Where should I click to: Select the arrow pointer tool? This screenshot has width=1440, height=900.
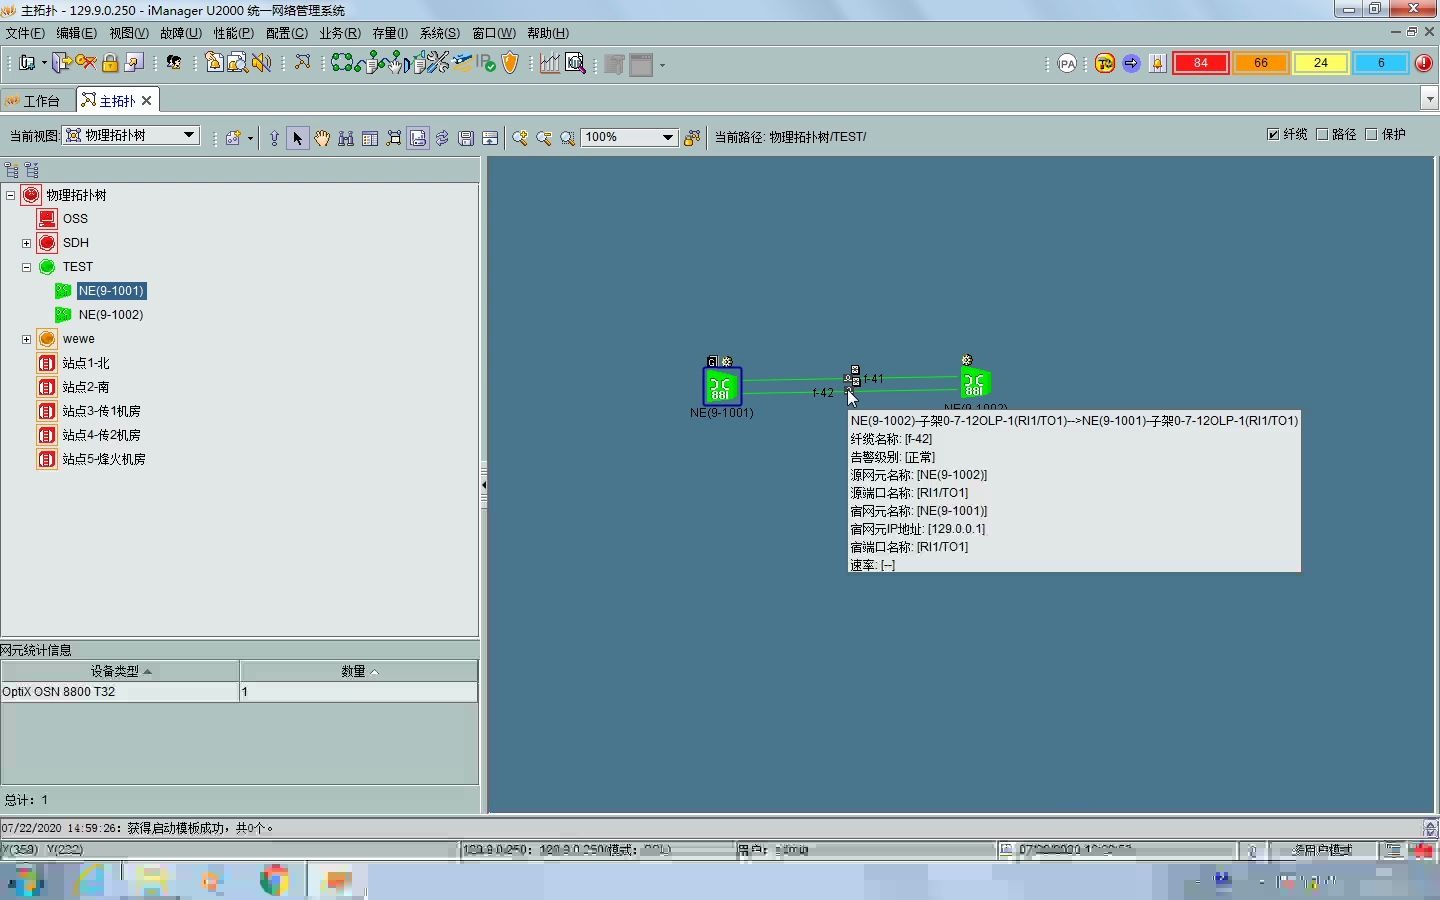[x=297, y=138]
